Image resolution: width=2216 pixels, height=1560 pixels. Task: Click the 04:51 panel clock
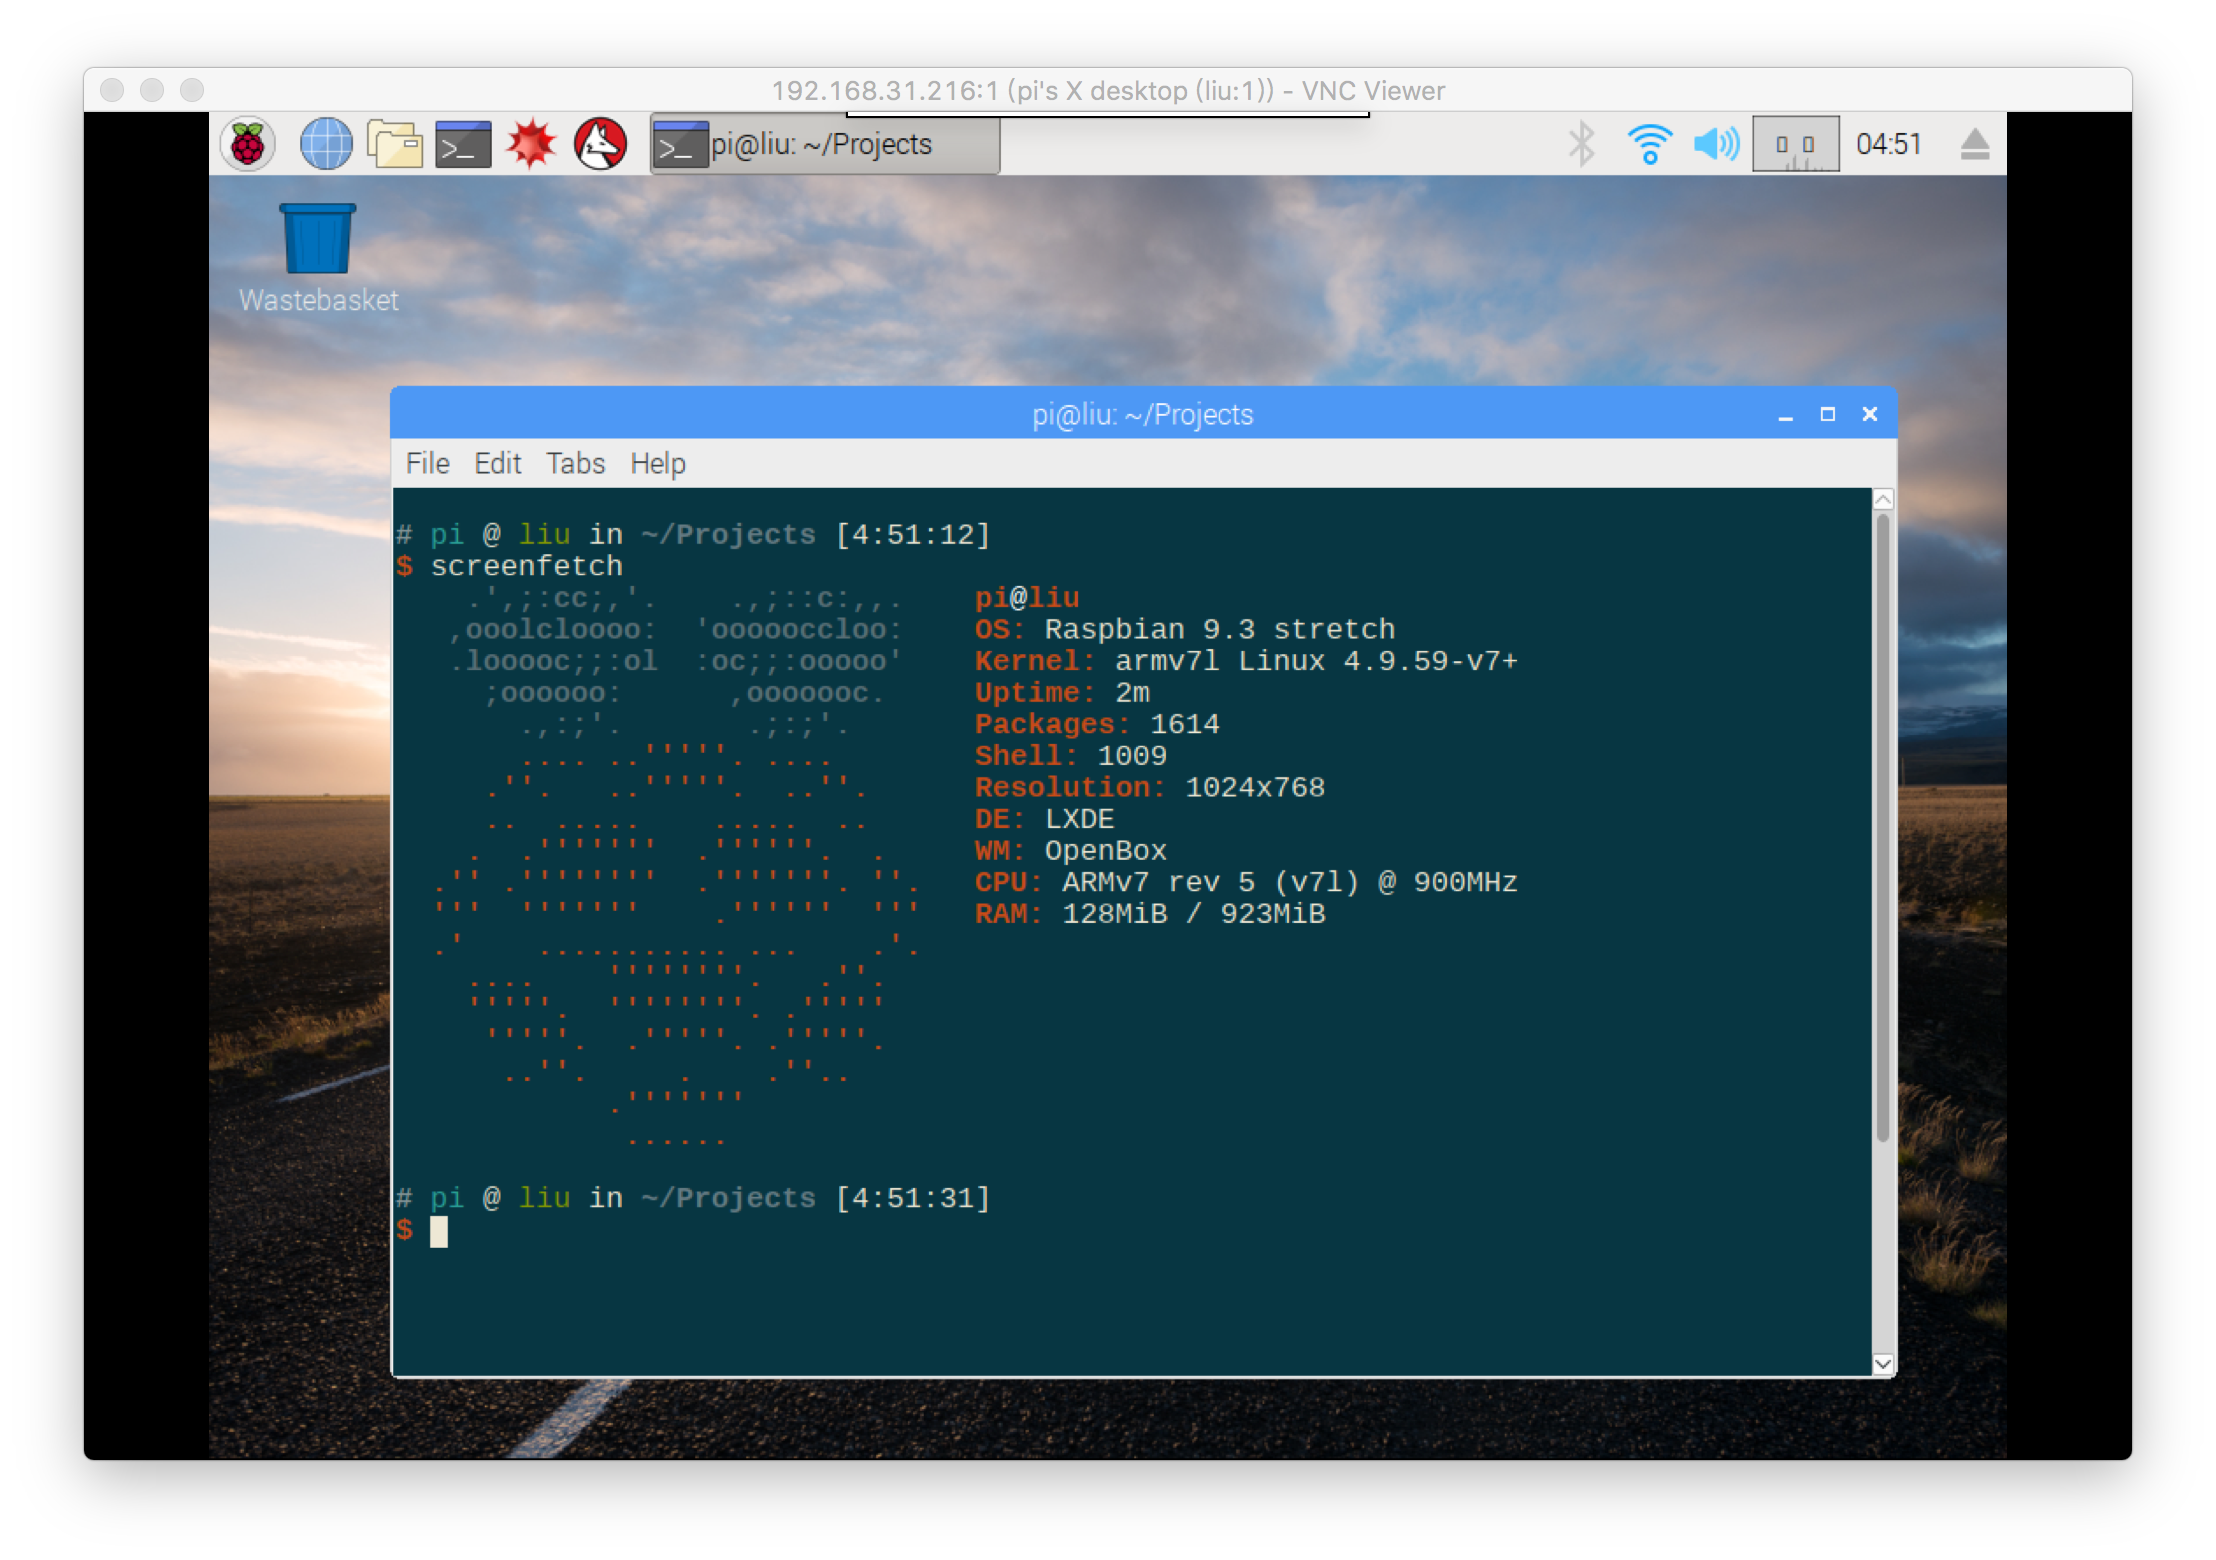click(1888, 145)
